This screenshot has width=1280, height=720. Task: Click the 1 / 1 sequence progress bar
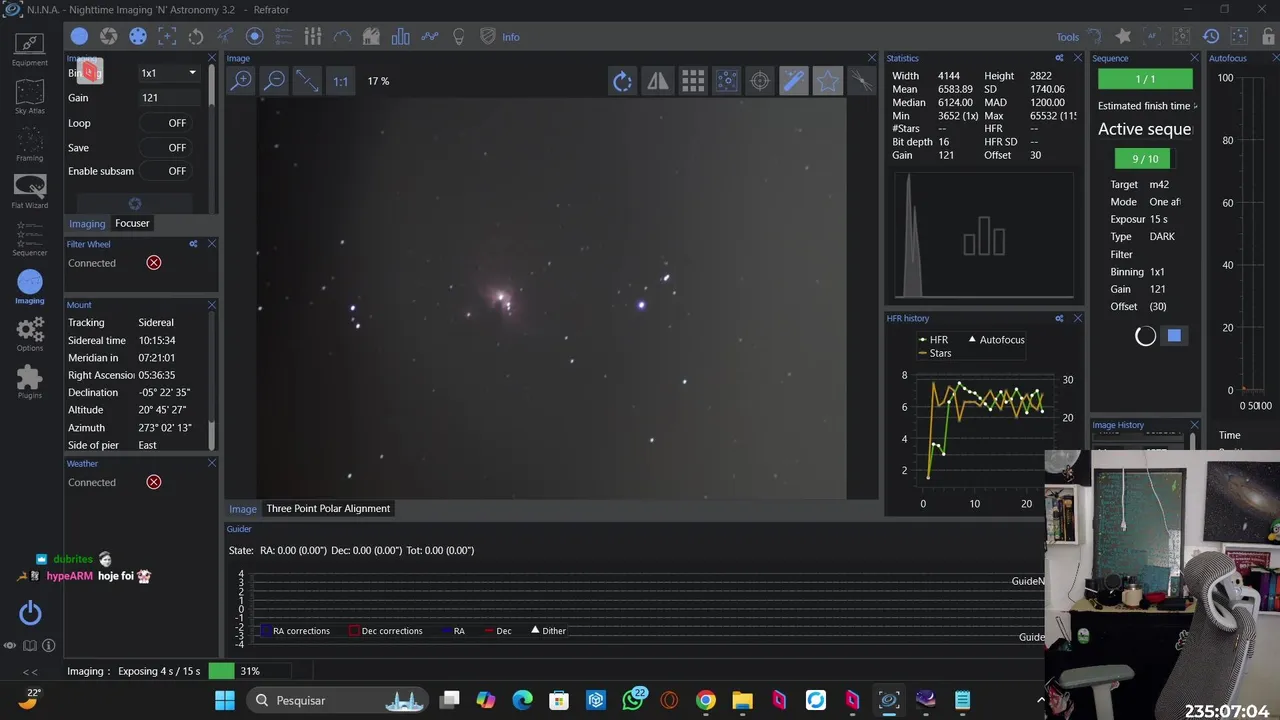(1145, 79)
